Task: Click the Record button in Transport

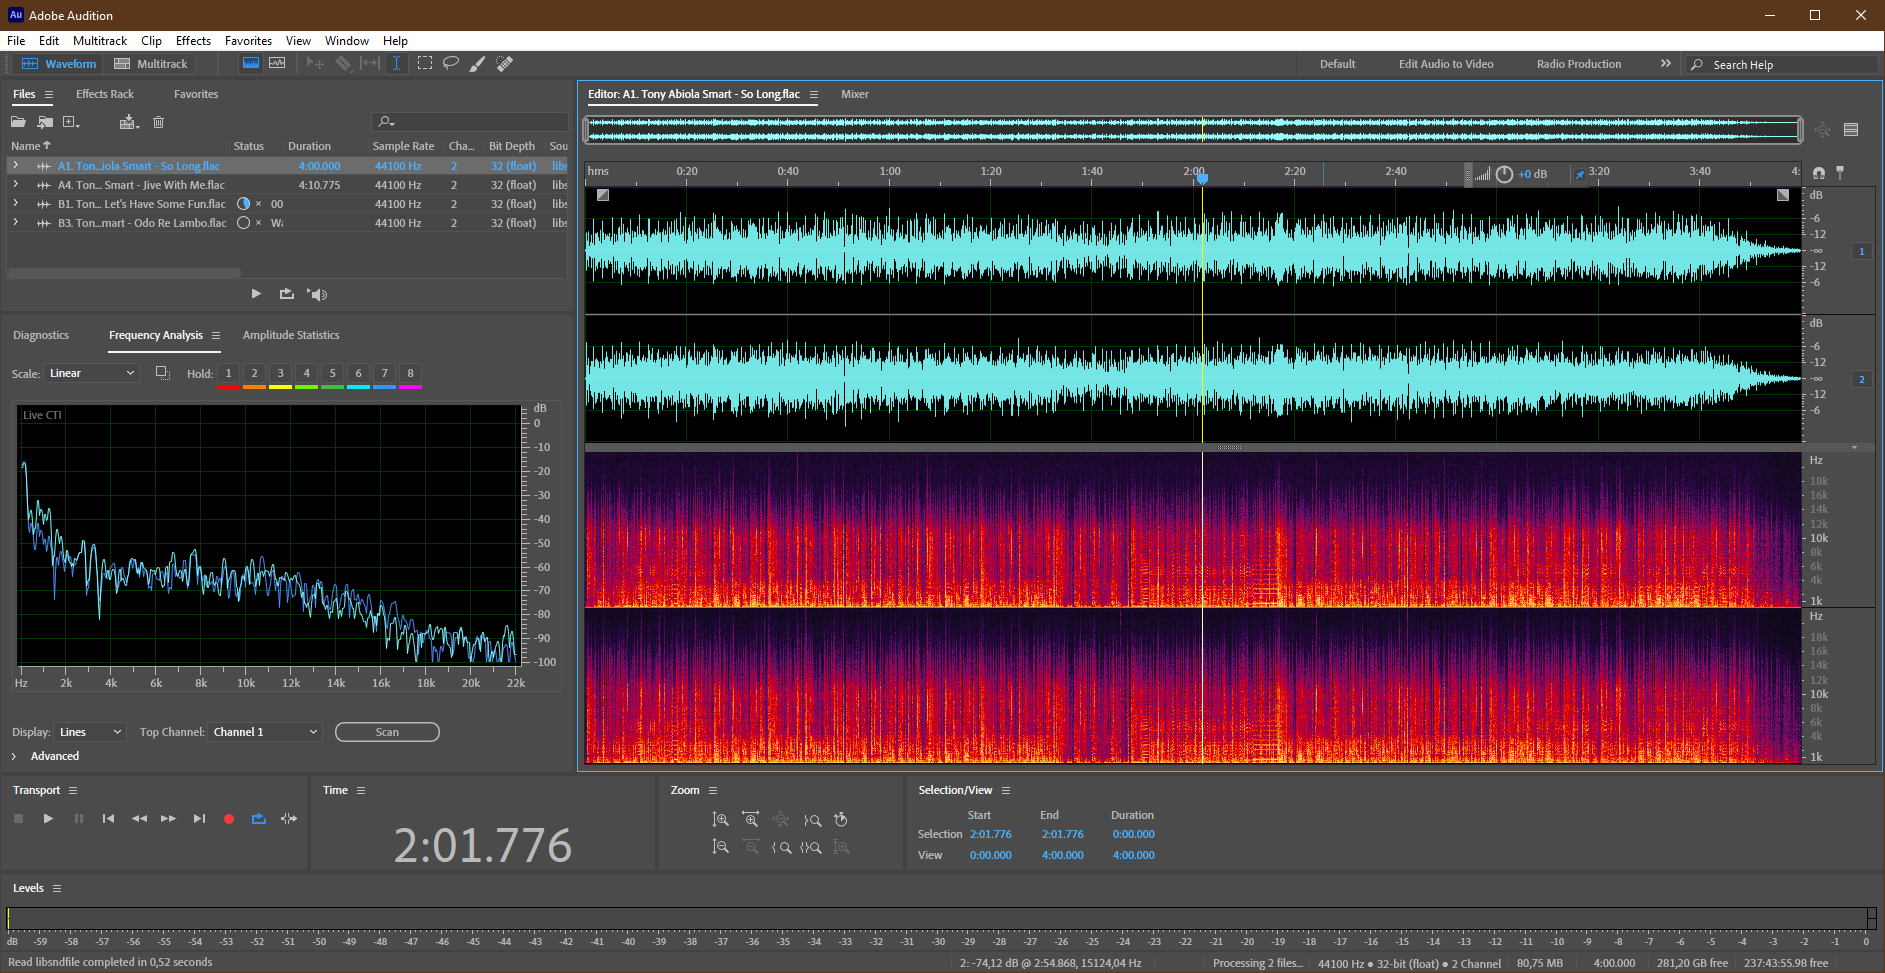Action: (229, 819)
